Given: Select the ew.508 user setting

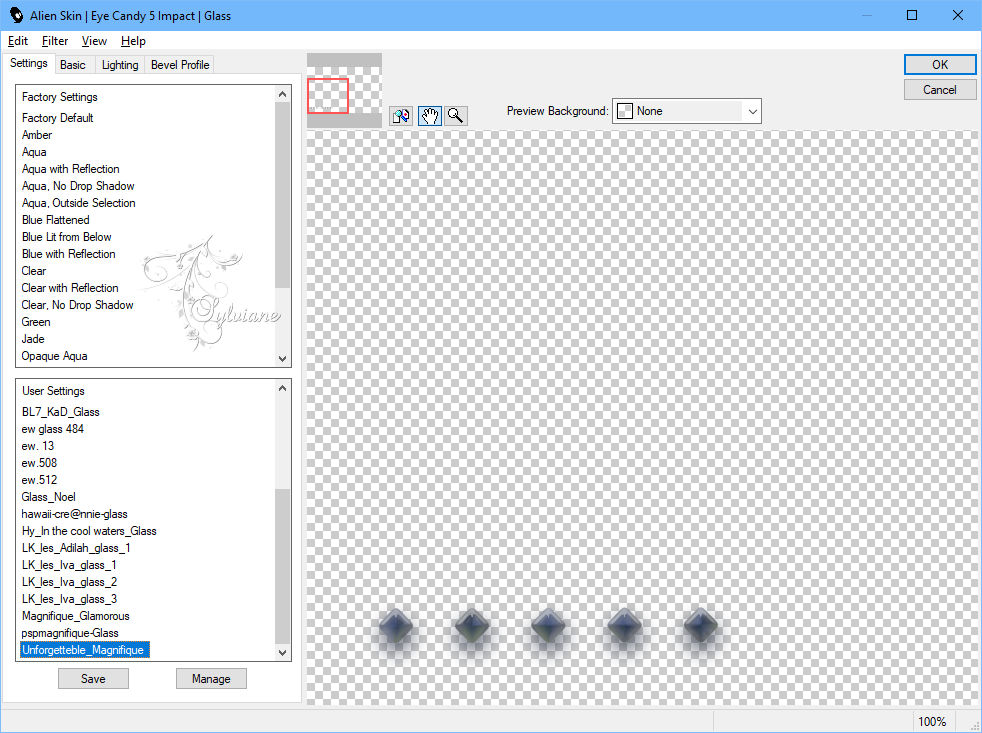Looking at the screenshot, I should [x=39, y=462].
